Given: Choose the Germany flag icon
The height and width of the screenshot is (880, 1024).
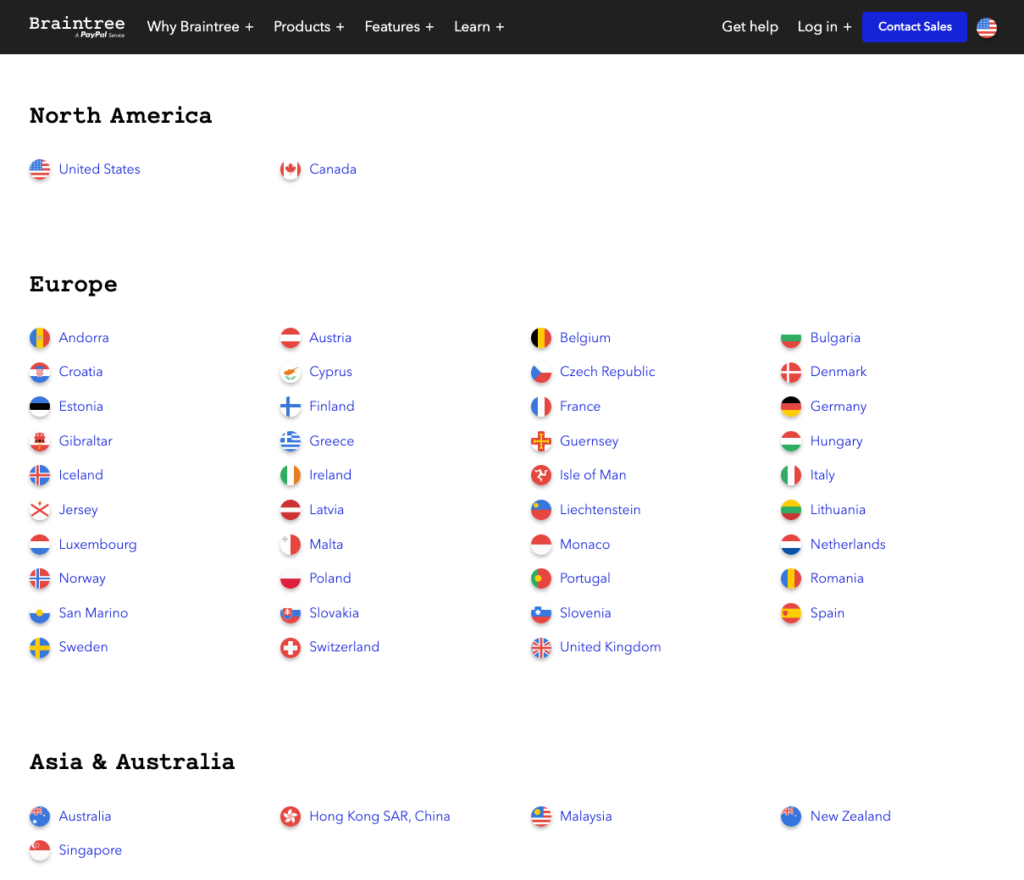Looking at the screenshot, I should coord(791,407).
